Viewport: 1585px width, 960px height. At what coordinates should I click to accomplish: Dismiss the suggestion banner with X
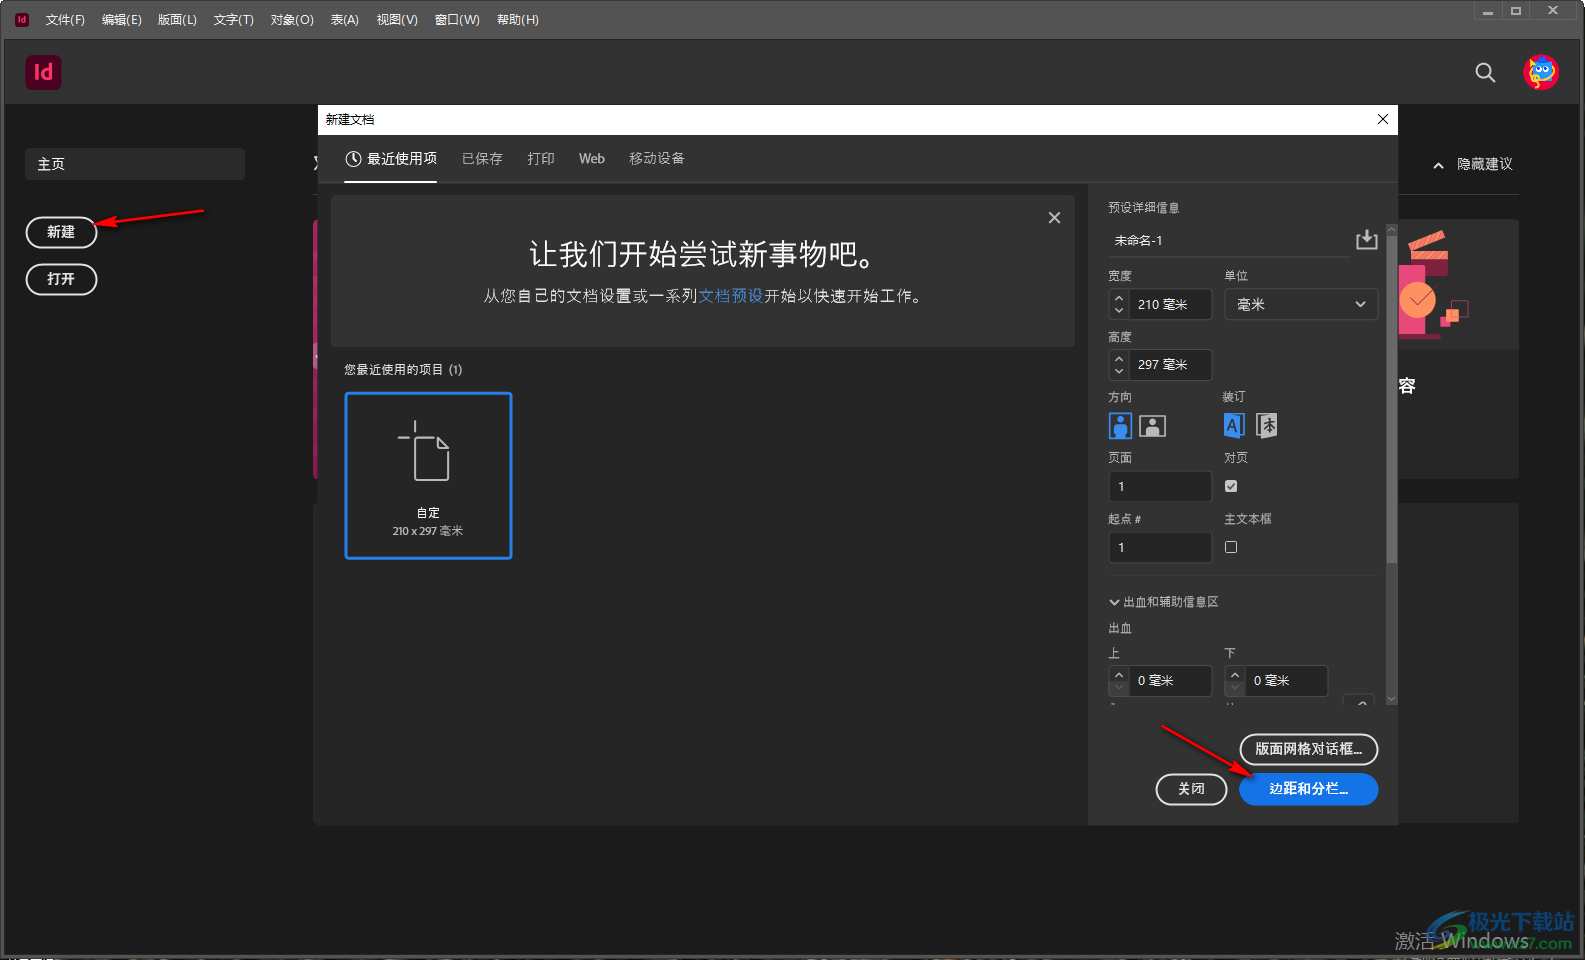pyautogui.click(x=1054, y=218)
